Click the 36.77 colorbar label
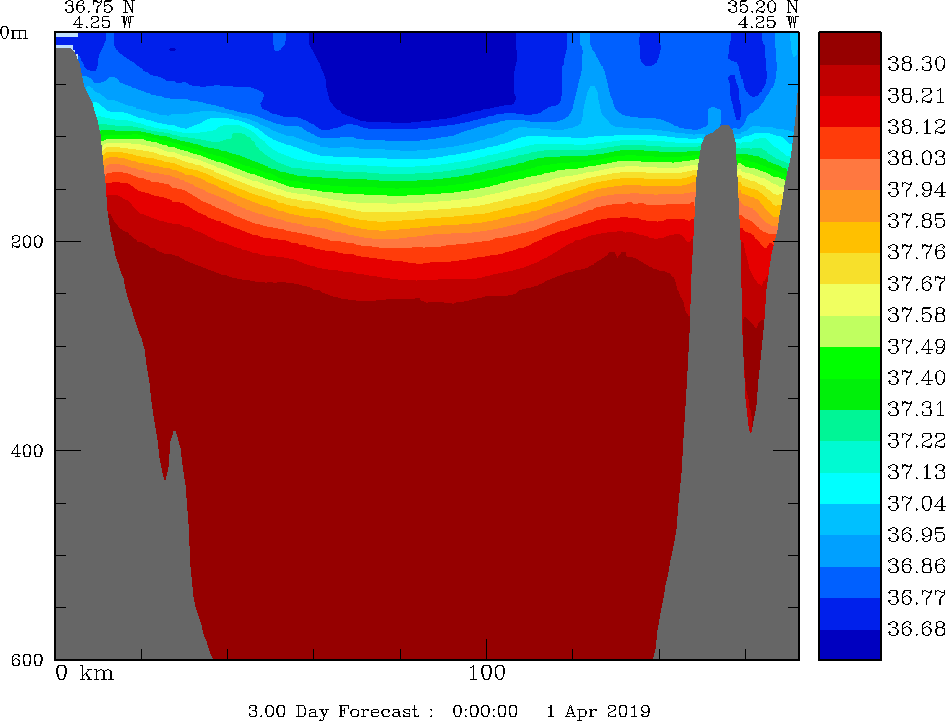 point(916,597)
